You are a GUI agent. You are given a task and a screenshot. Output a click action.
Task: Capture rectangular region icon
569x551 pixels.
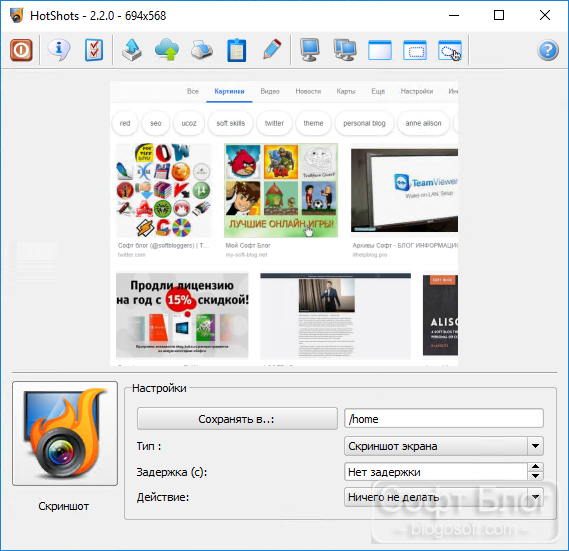[x=415, y=50]
